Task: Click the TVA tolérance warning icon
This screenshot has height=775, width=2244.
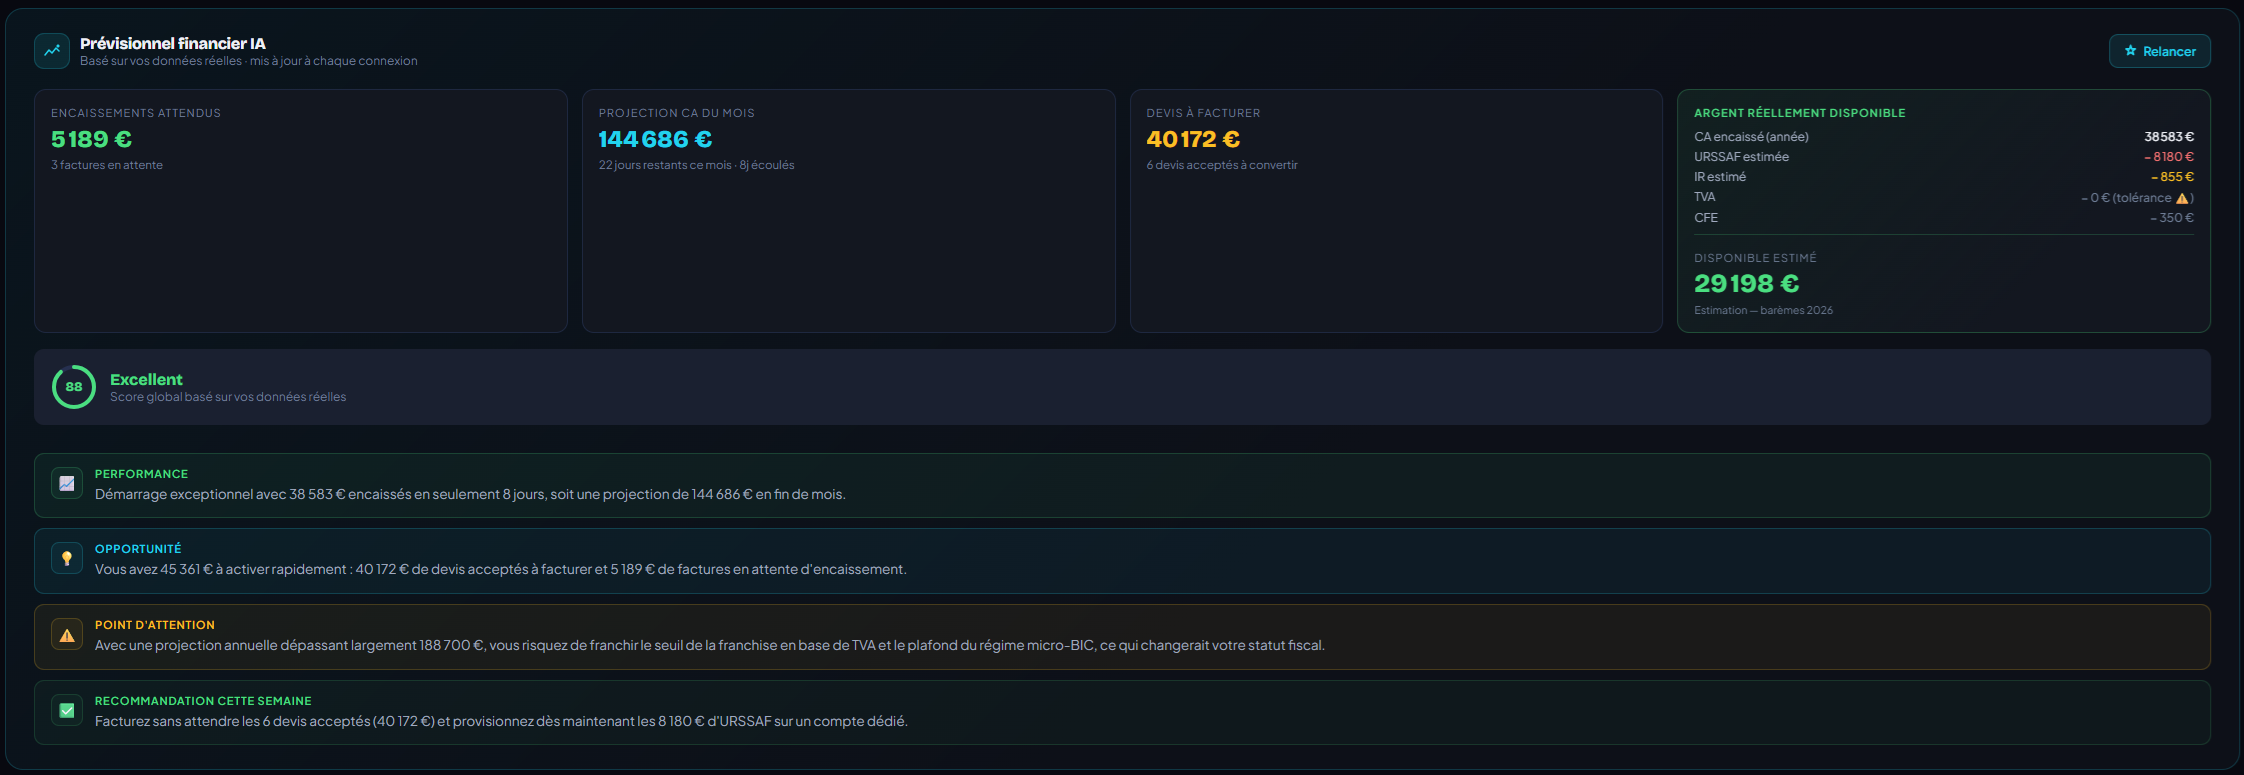Action: 2182,198
